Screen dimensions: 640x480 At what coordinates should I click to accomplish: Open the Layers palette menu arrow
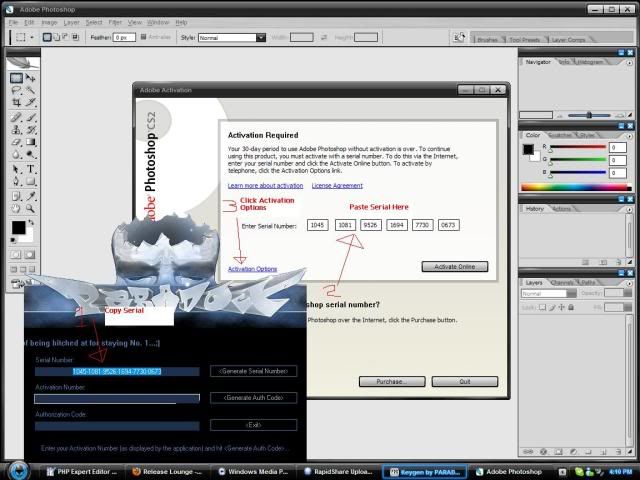629,283
